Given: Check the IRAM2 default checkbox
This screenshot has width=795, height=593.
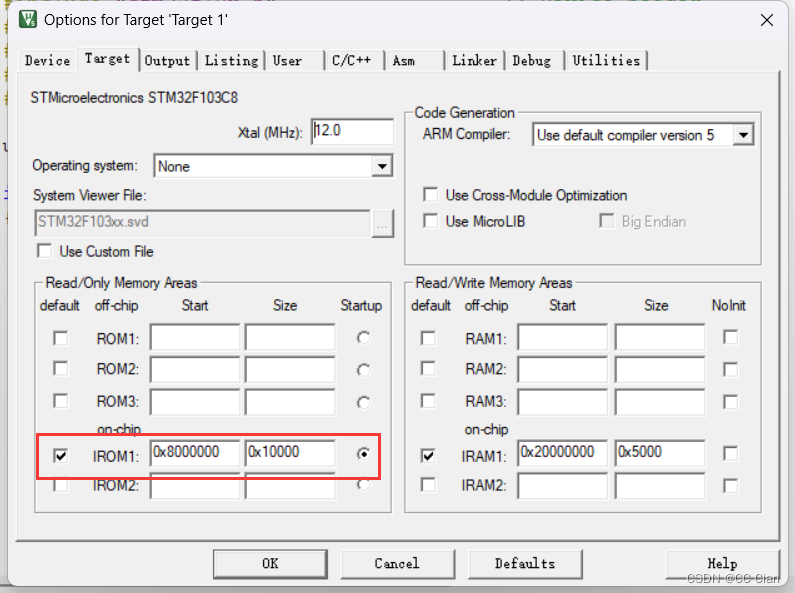Looking at the screenshot, I should pos(428,485).
